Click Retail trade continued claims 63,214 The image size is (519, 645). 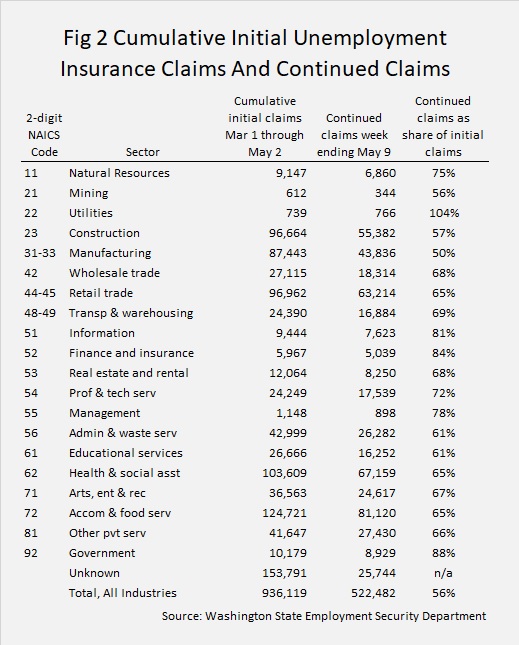(377, 293)
